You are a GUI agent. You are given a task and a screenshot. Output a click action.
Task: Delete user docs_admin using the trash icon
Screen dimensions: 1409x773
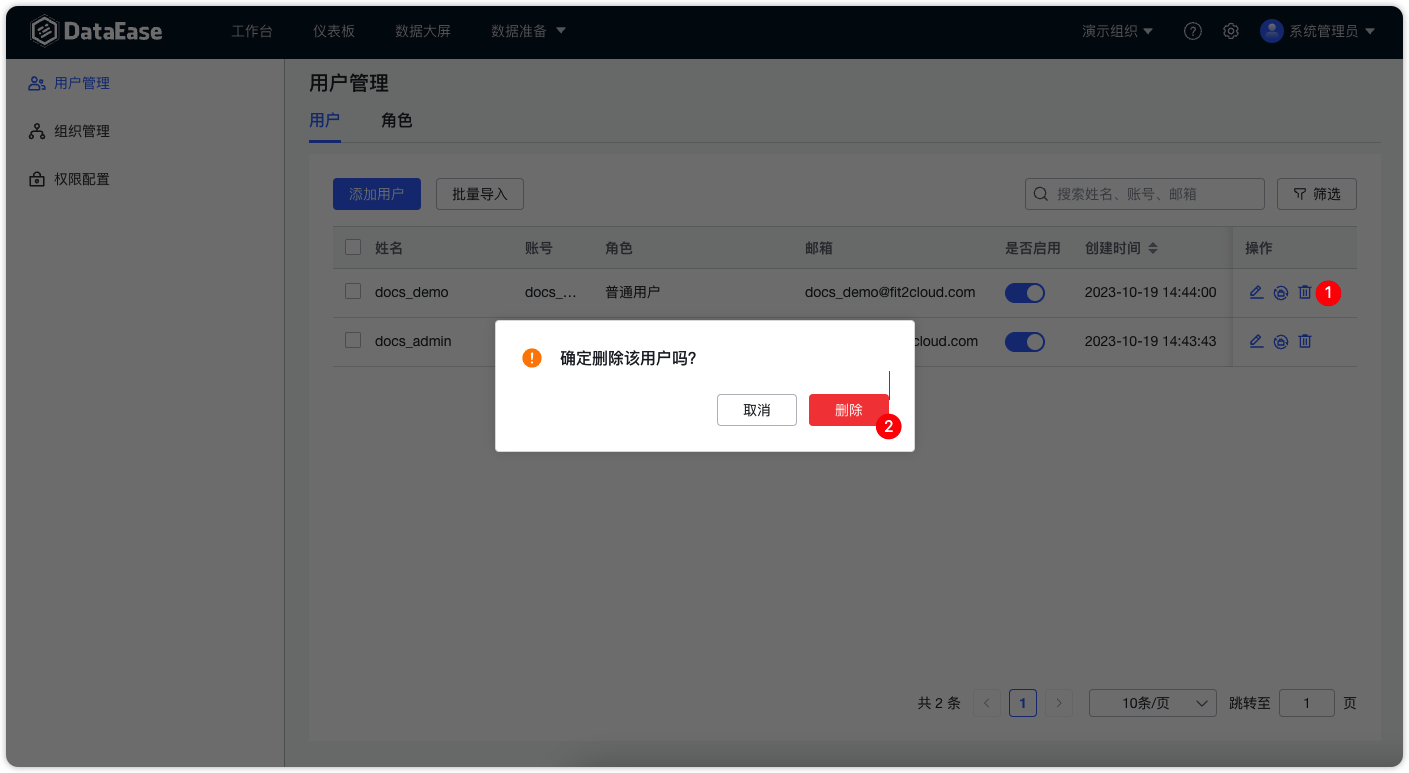1304,341
